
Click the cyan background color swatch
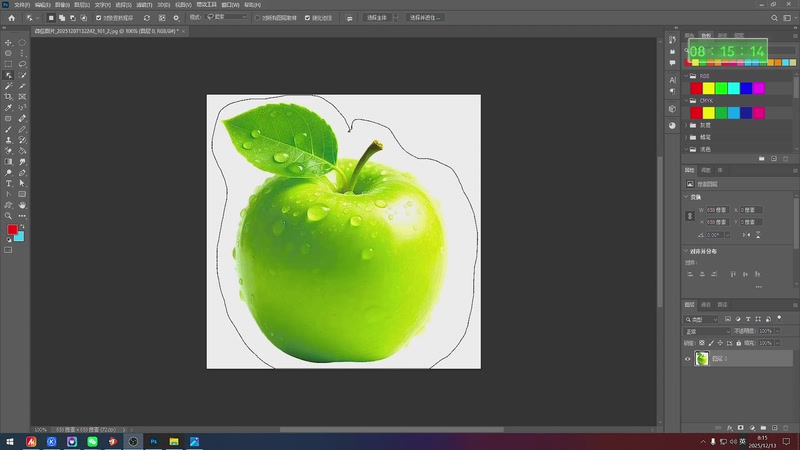(20, 237)
